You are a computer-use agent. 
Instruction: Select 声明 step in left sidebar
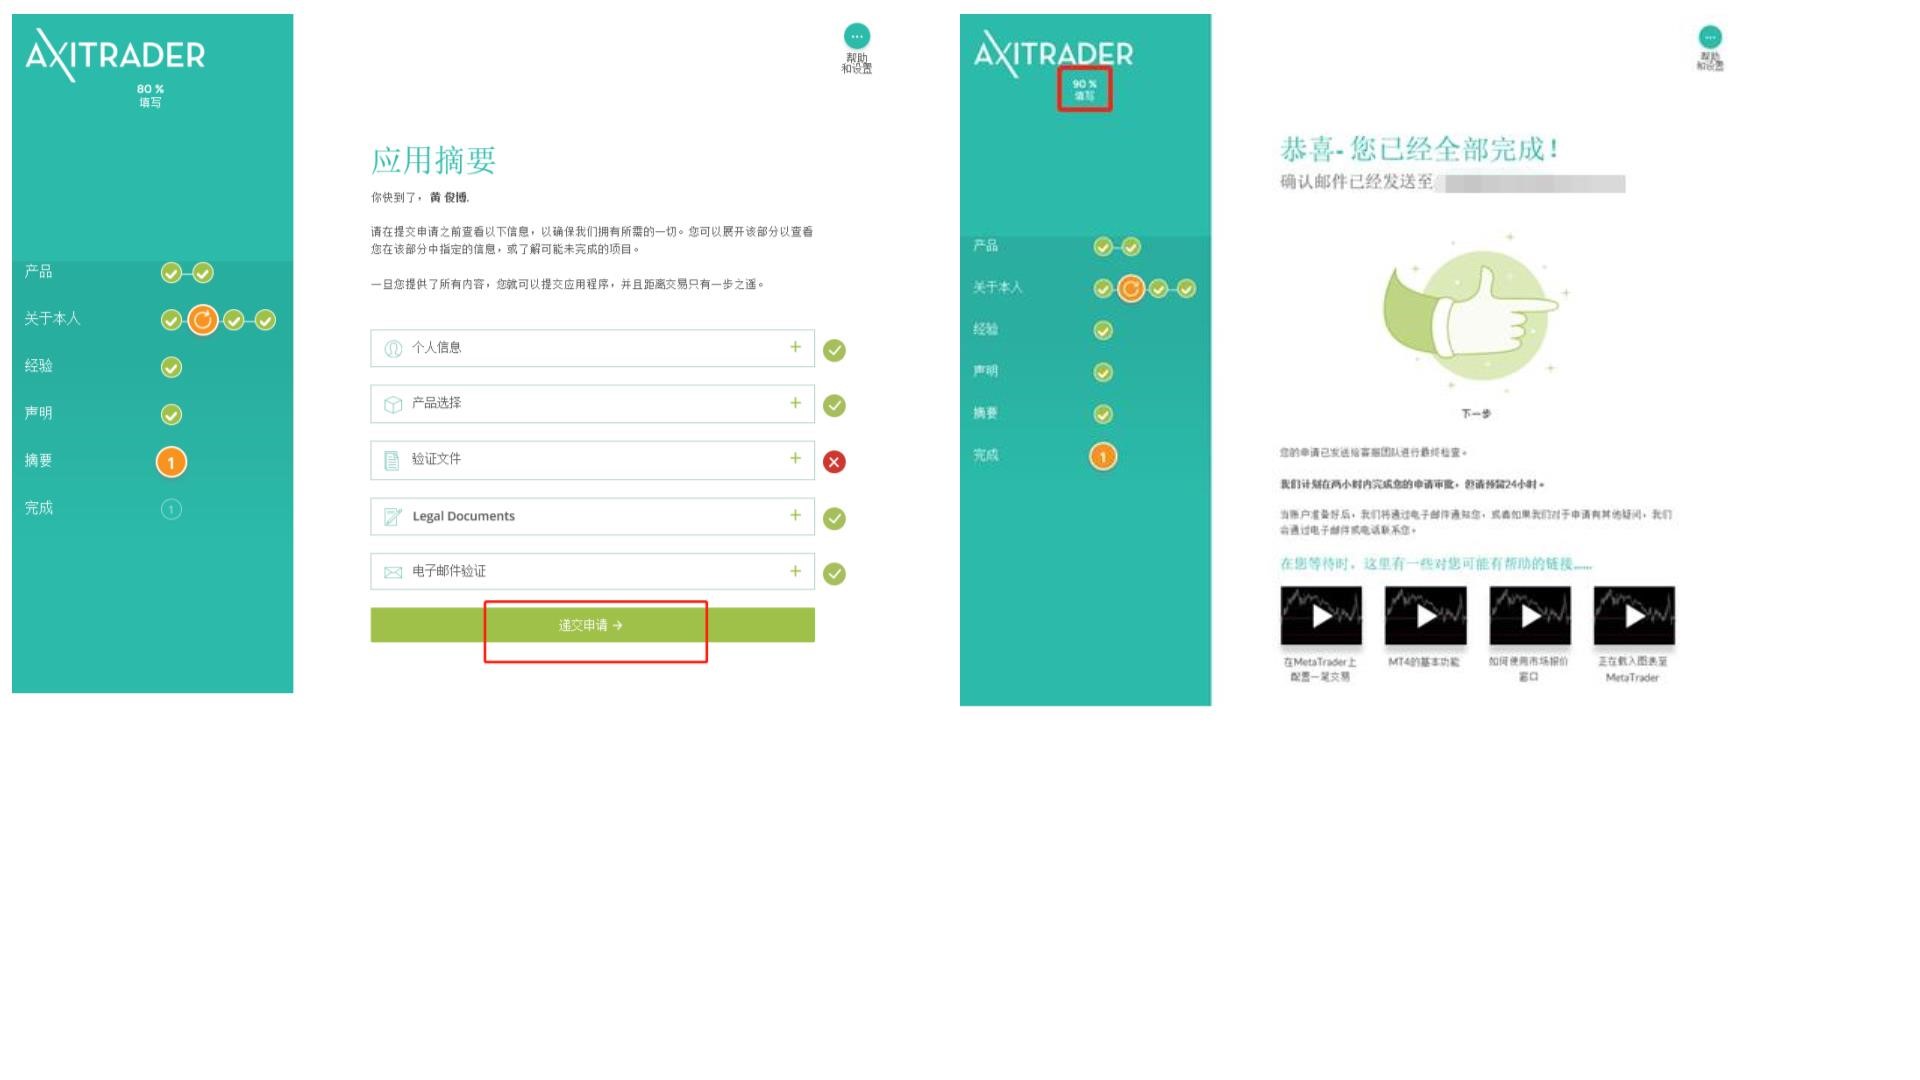point(39,413)
